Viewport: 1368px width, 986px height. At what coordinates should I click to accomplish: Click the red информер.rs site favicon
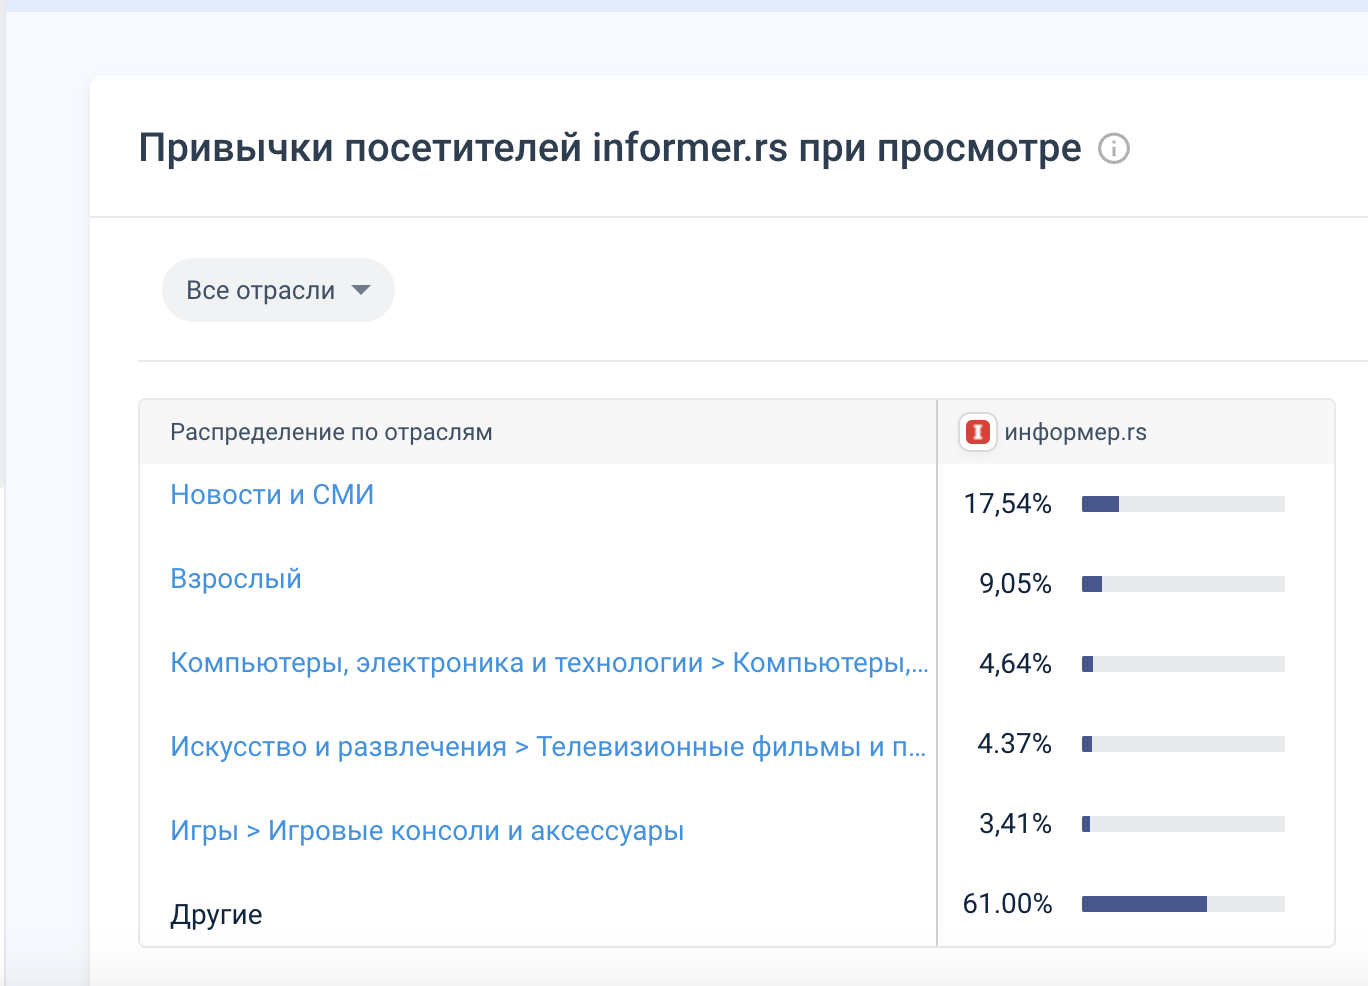point(978,432)
